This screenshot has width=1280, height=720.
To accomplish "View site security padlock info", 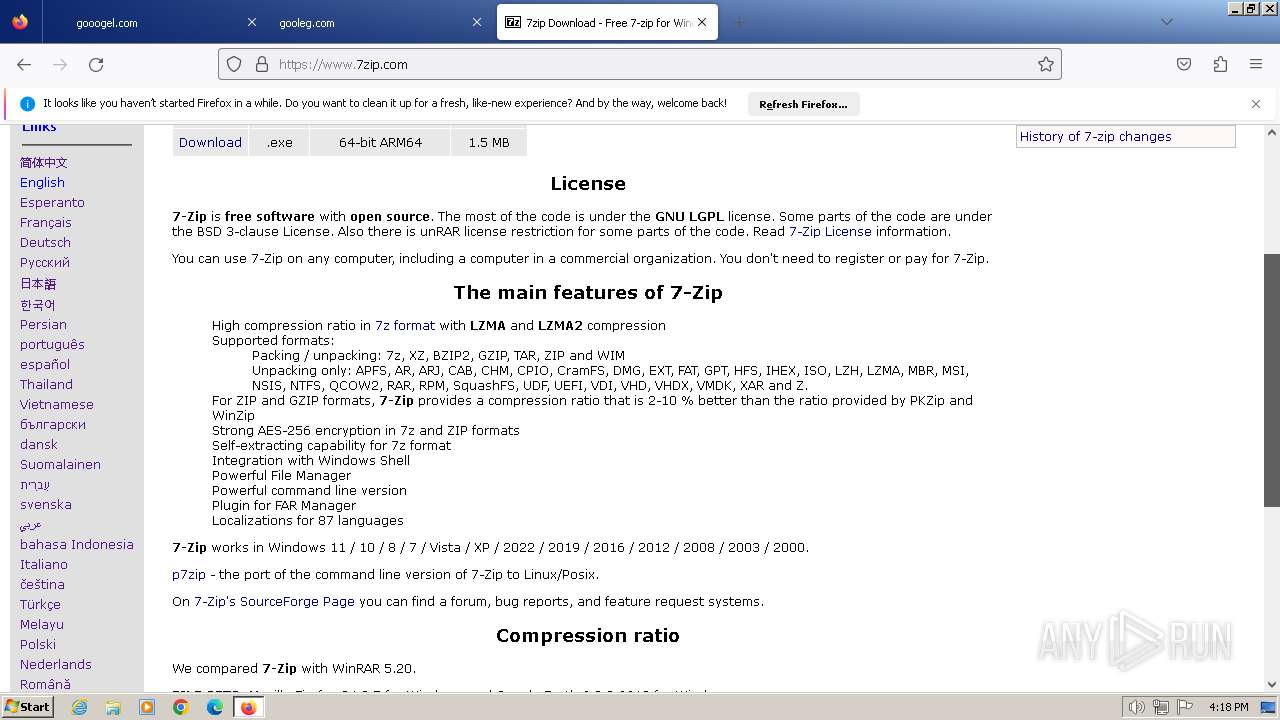I will coord(261,64).
